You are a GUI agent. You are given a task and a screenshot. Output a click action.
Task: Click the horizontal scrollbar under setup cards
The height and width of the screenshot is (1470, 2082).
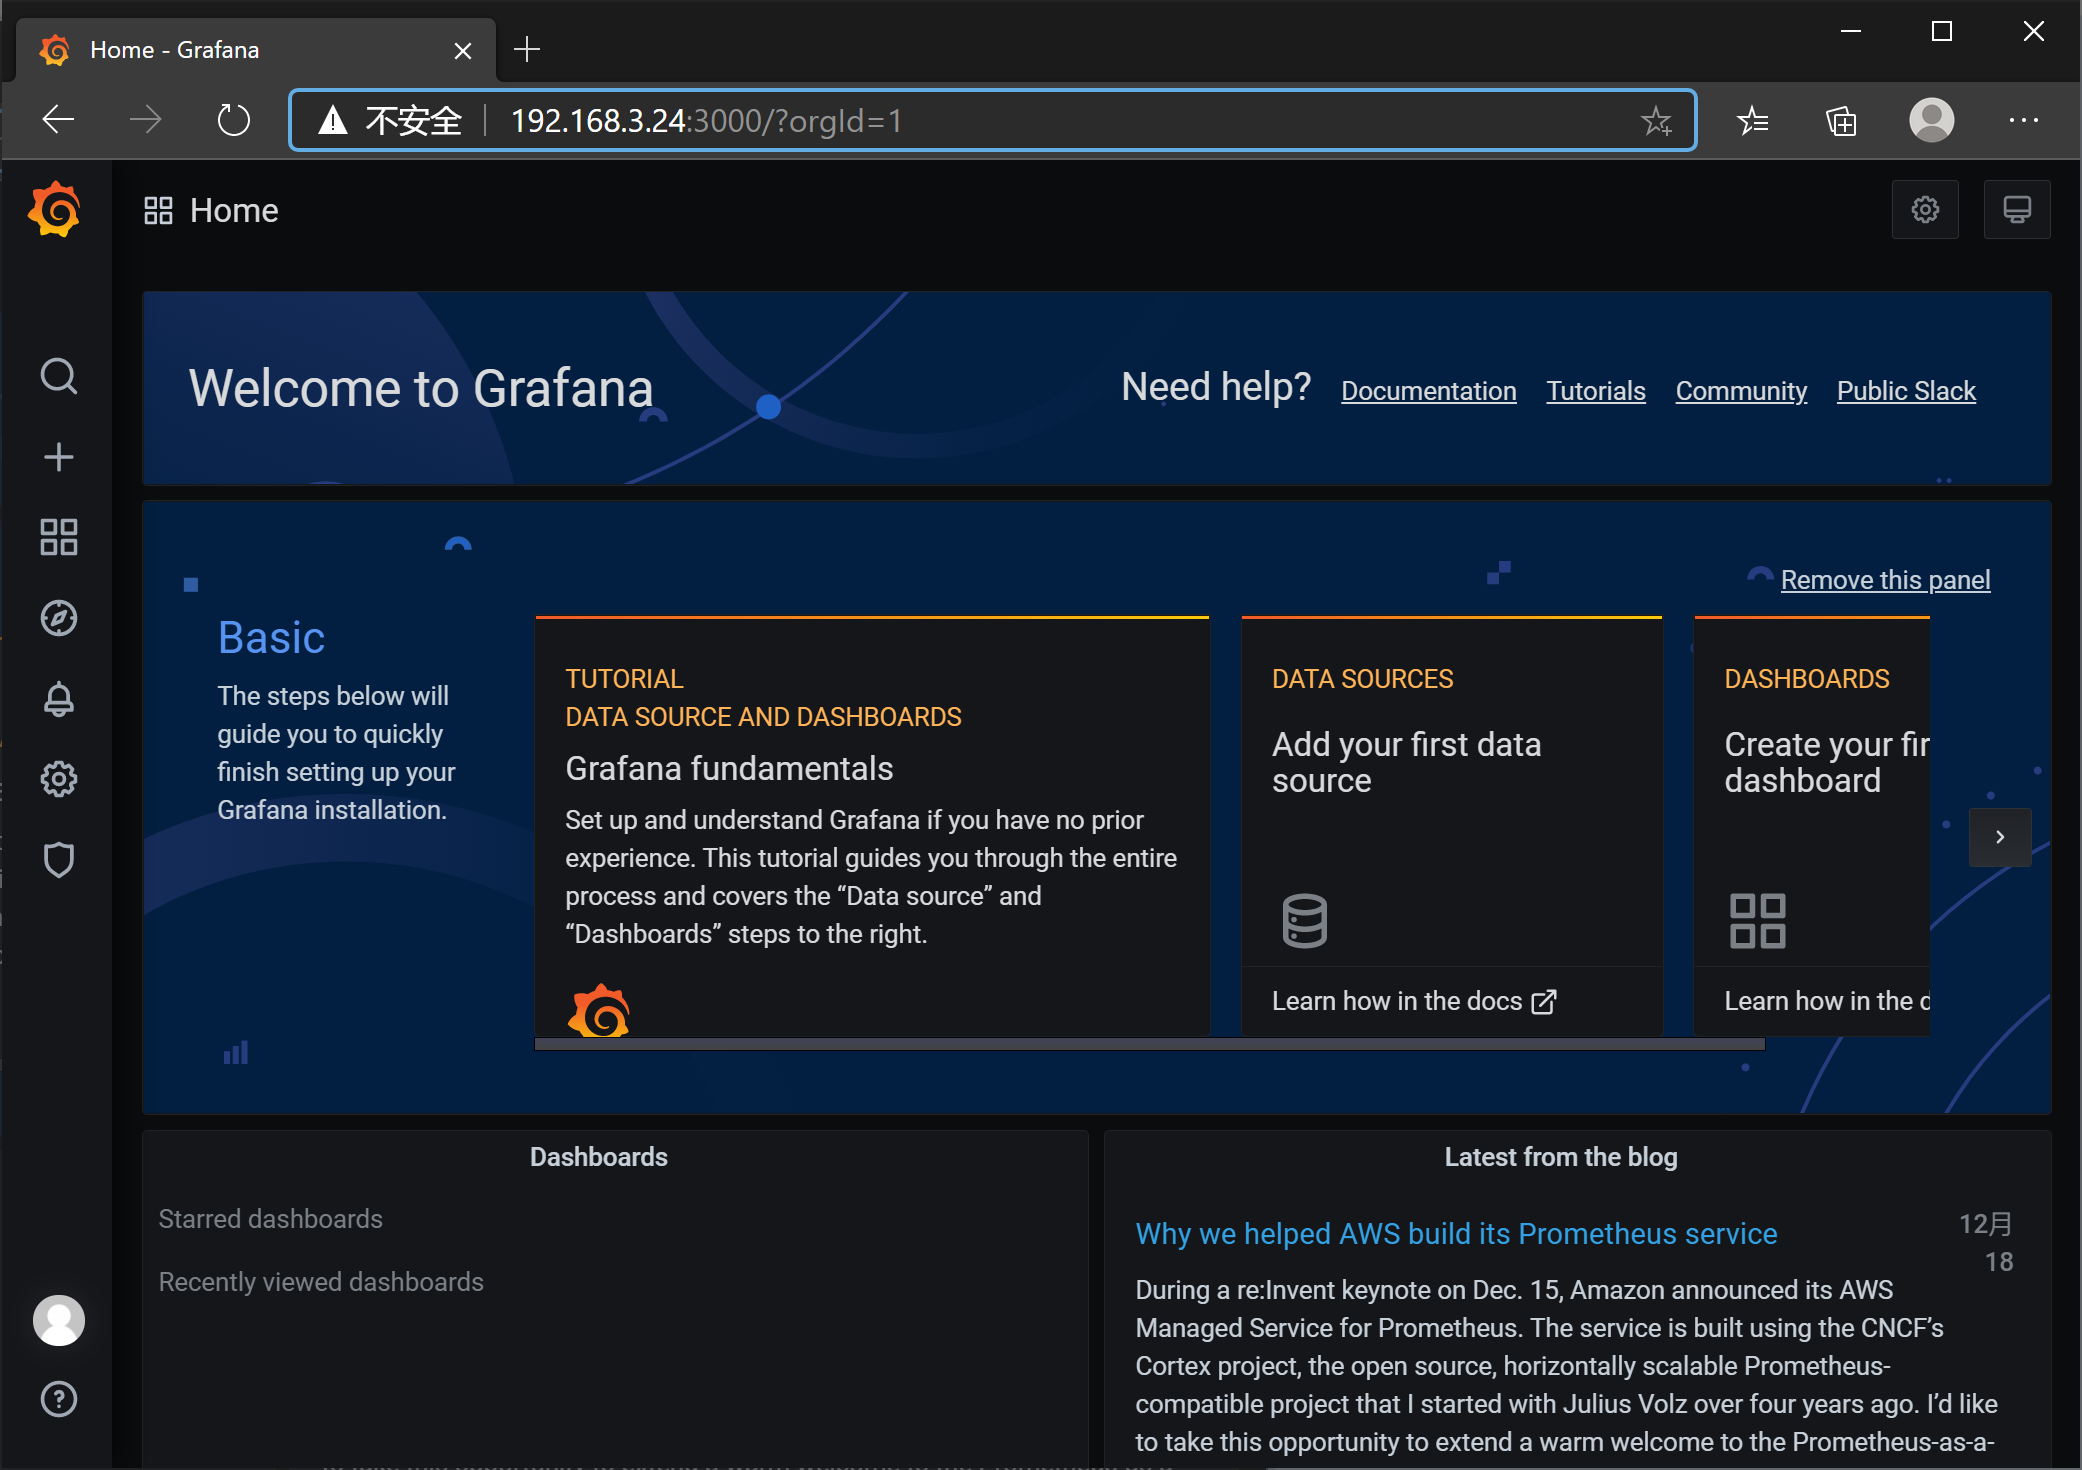[x=1149, y=1044]
